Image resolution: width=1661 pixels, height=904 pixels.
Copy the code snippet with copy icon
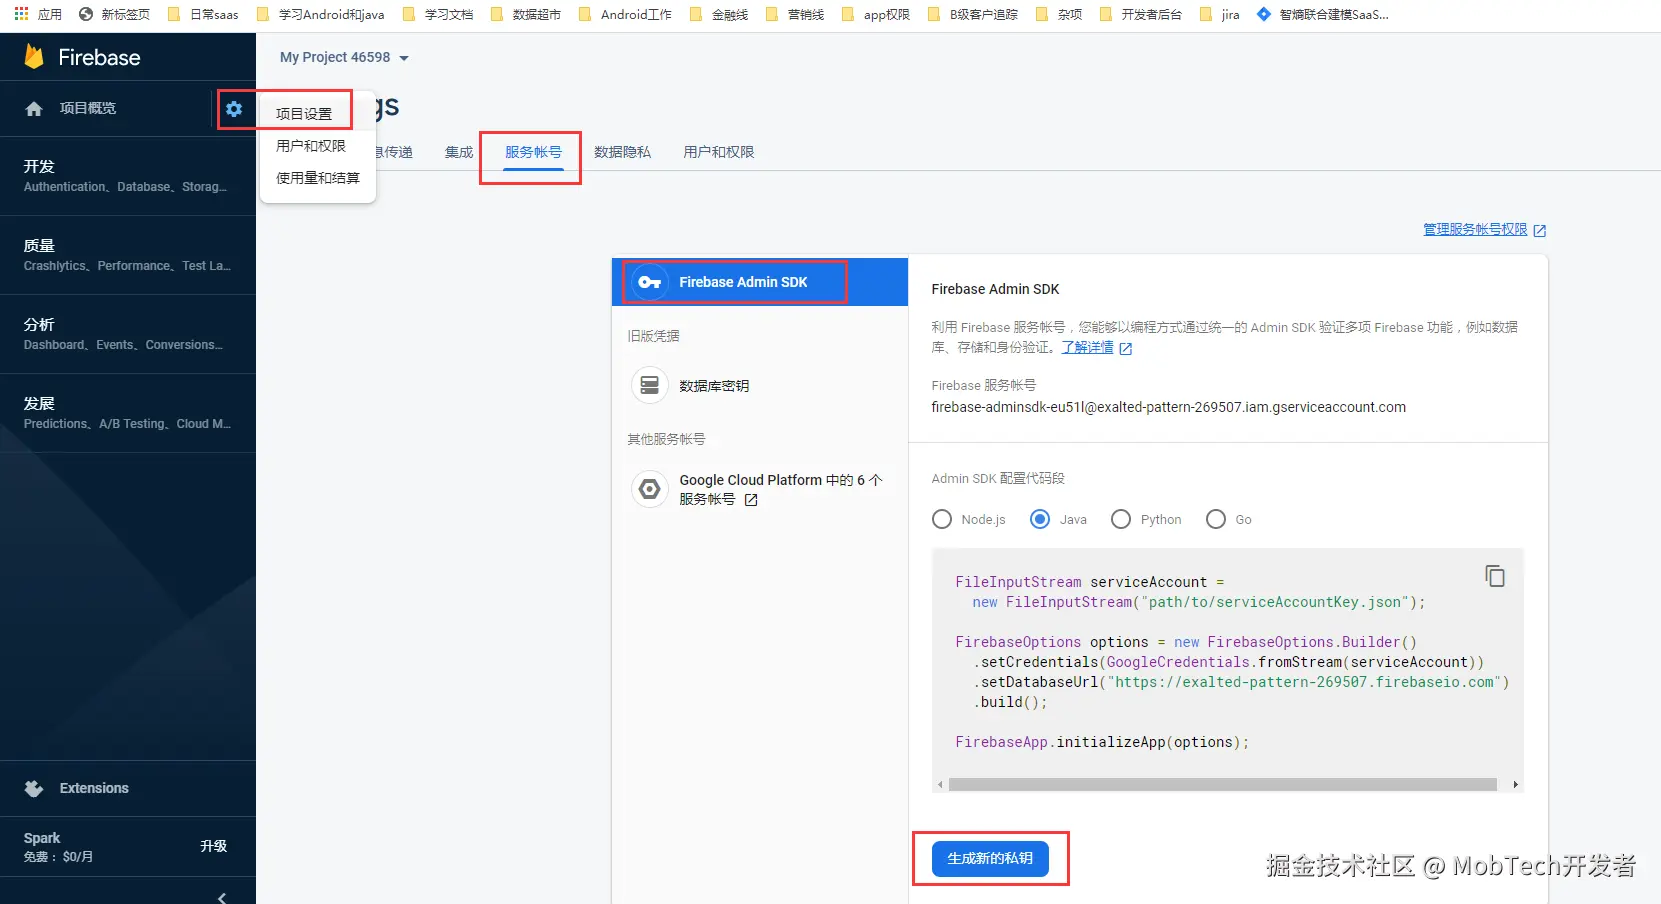(1495, 576)
